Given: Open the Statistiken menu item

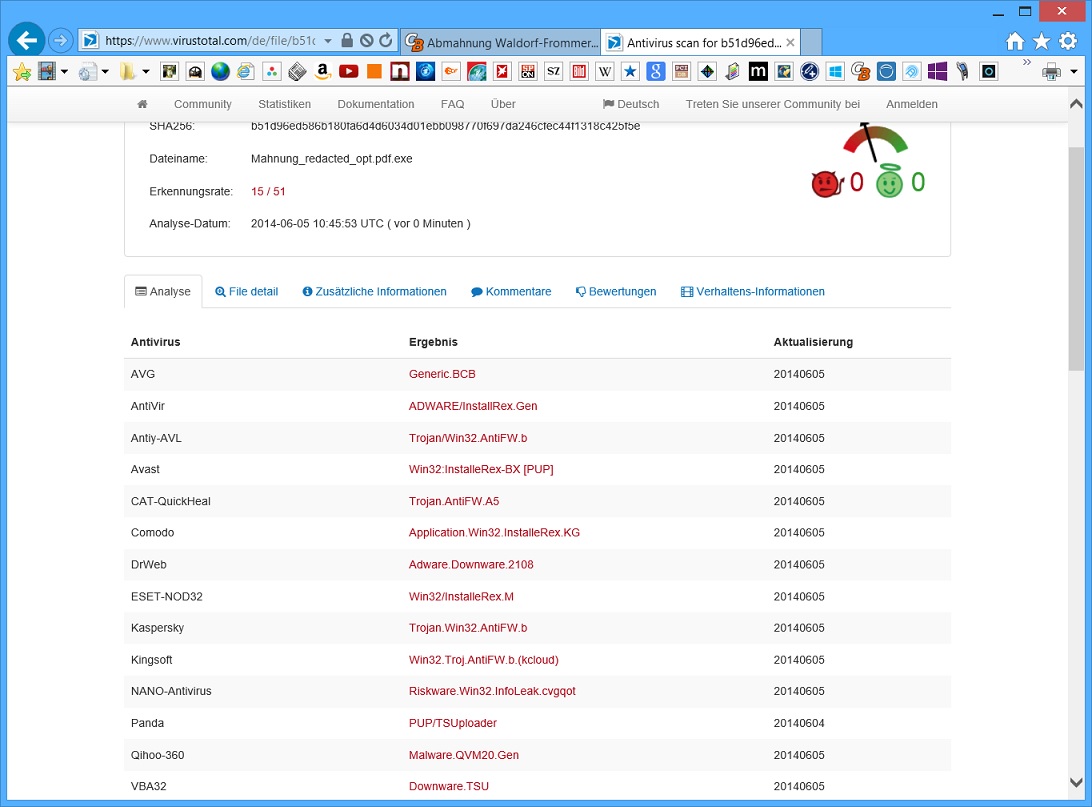Looking at the screenshot, I should 284,104.
